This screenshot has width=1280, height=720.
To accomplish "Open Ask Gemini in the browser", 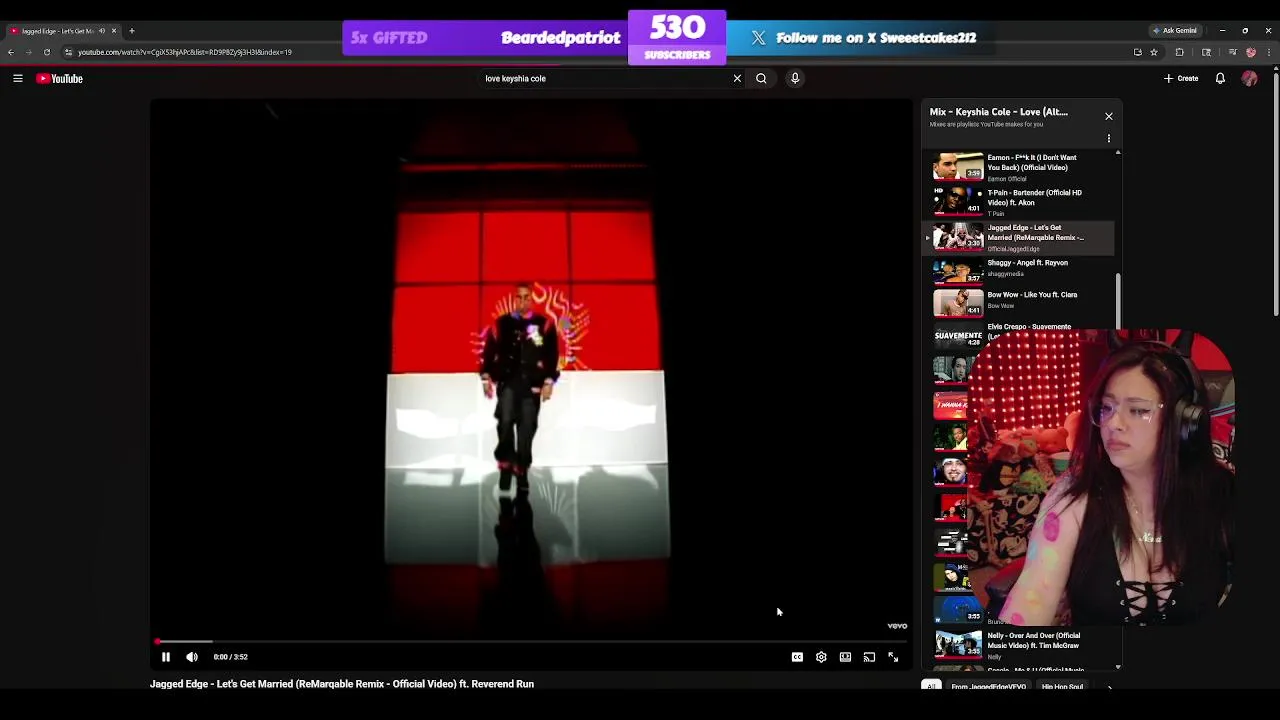I will (1175, 31).
